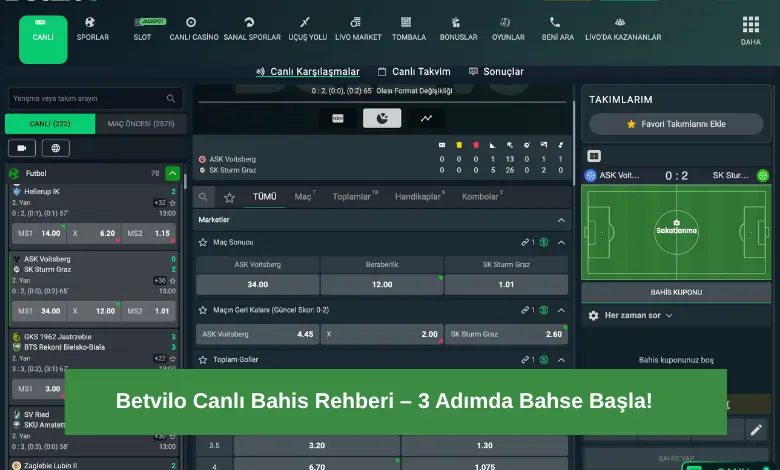Viewport: 780px width, 470px height.
Task: Show favorite markets star tab
Action: coord(229,197)
